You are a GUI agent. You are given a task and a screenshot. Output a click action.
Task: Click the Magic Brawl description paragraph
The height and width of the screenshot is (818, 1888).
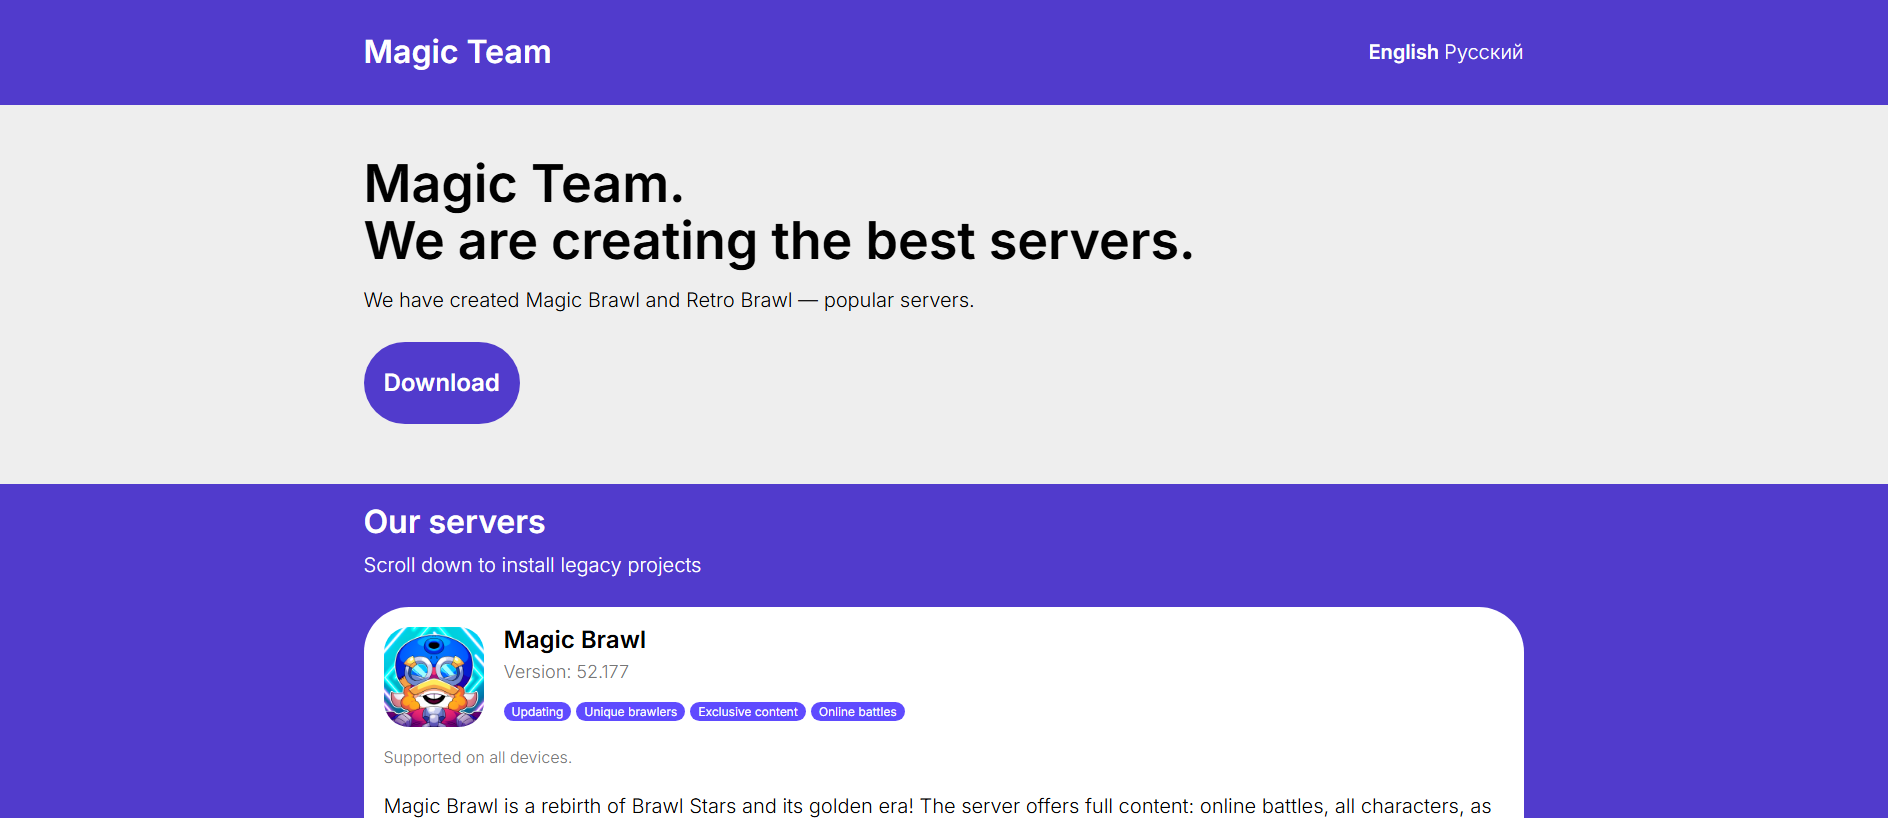point(938,806)
